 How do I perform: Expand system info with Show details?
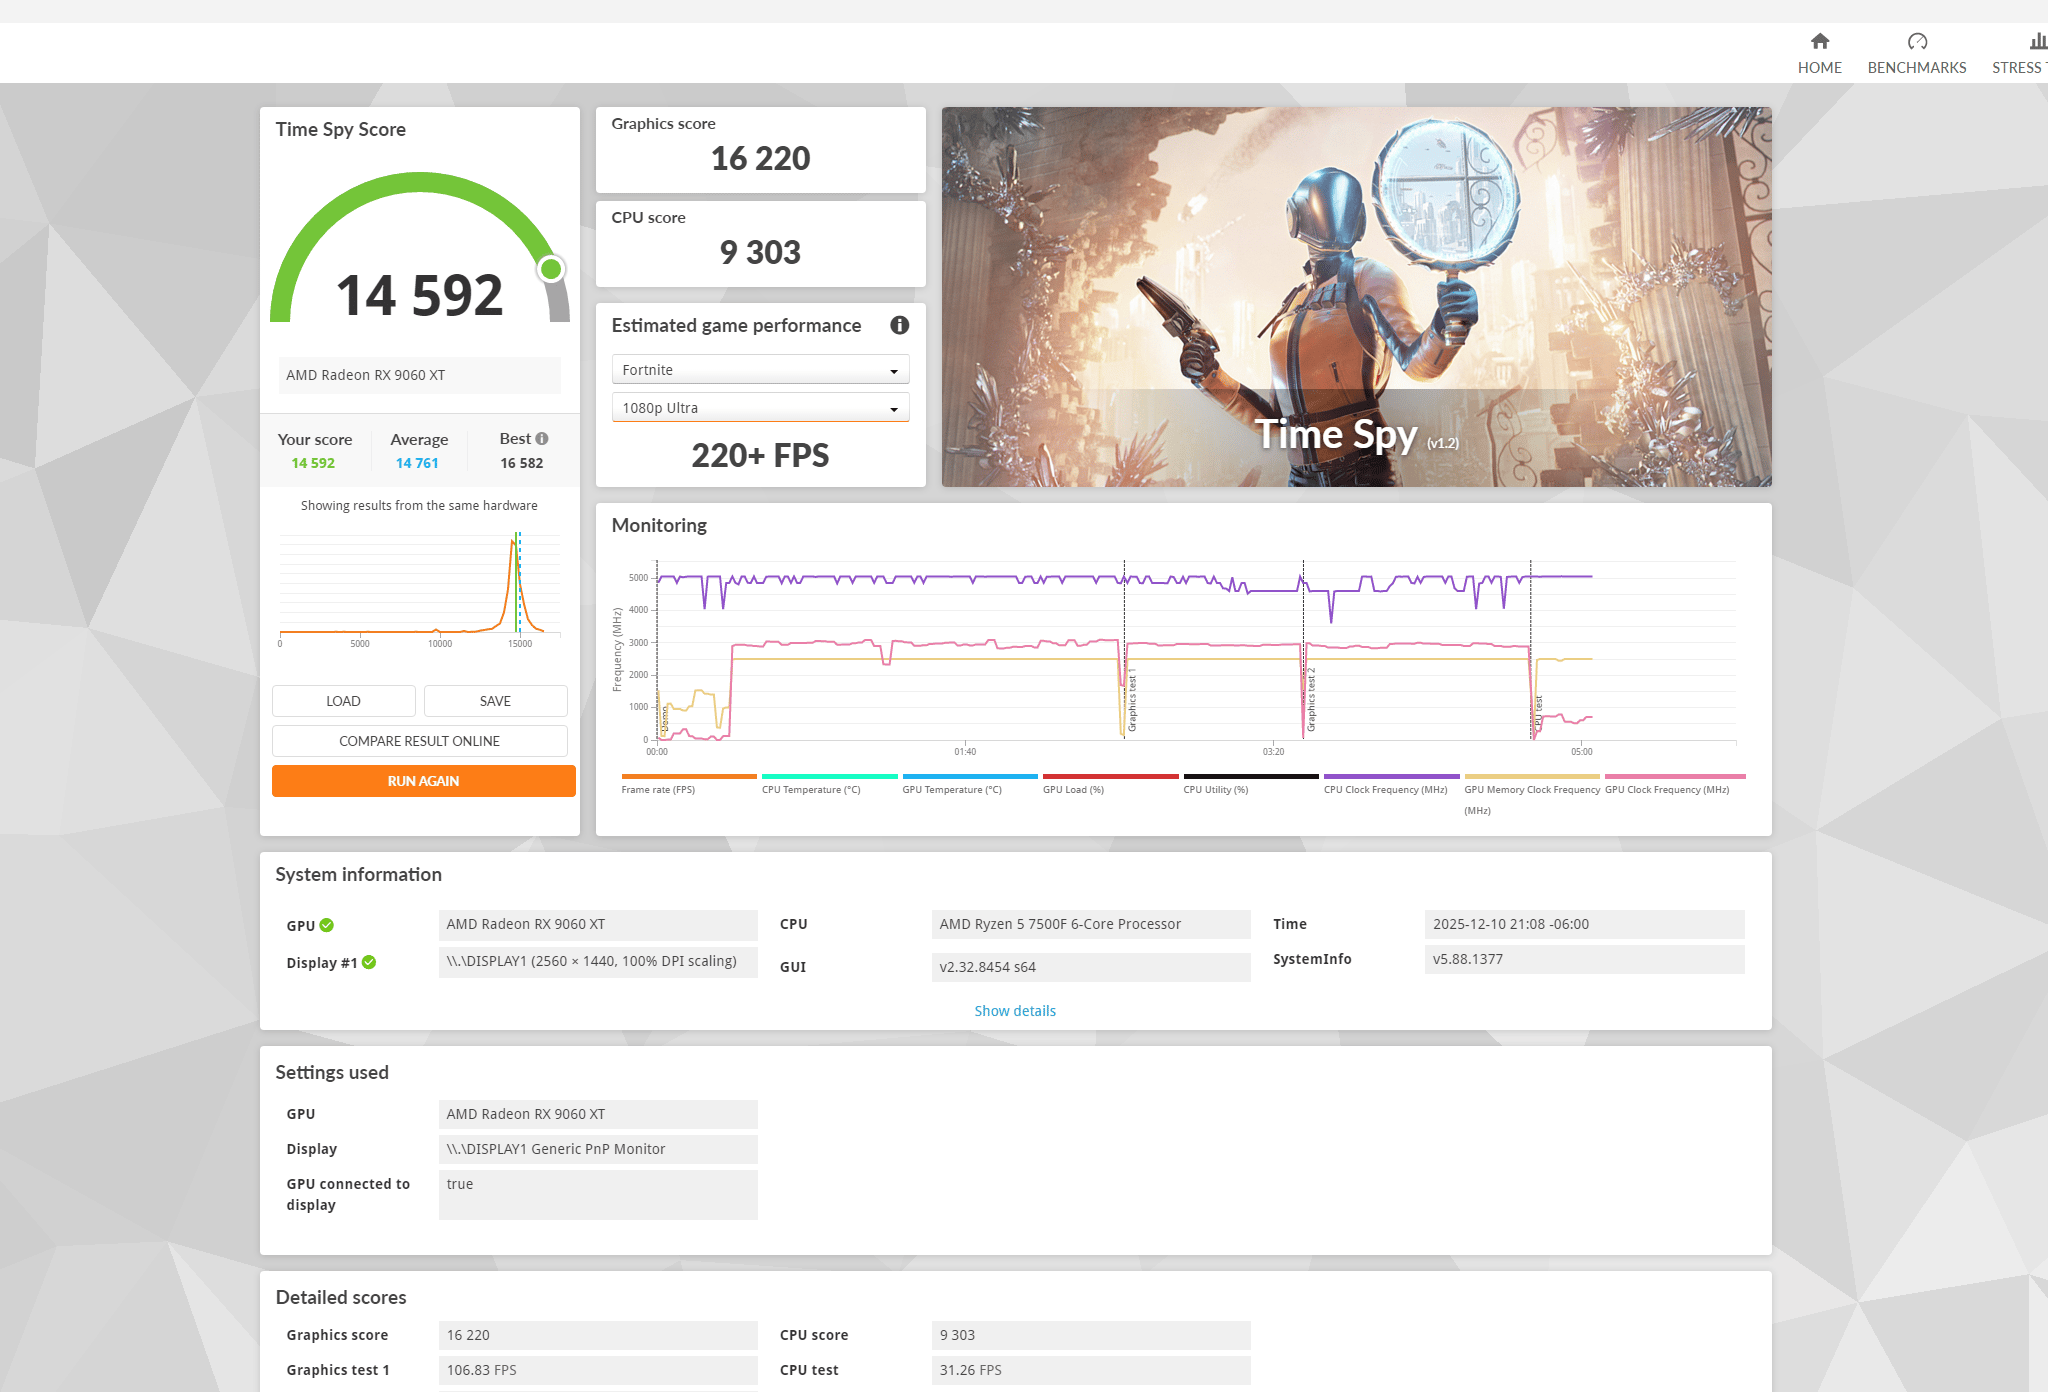(1014, 1011)
